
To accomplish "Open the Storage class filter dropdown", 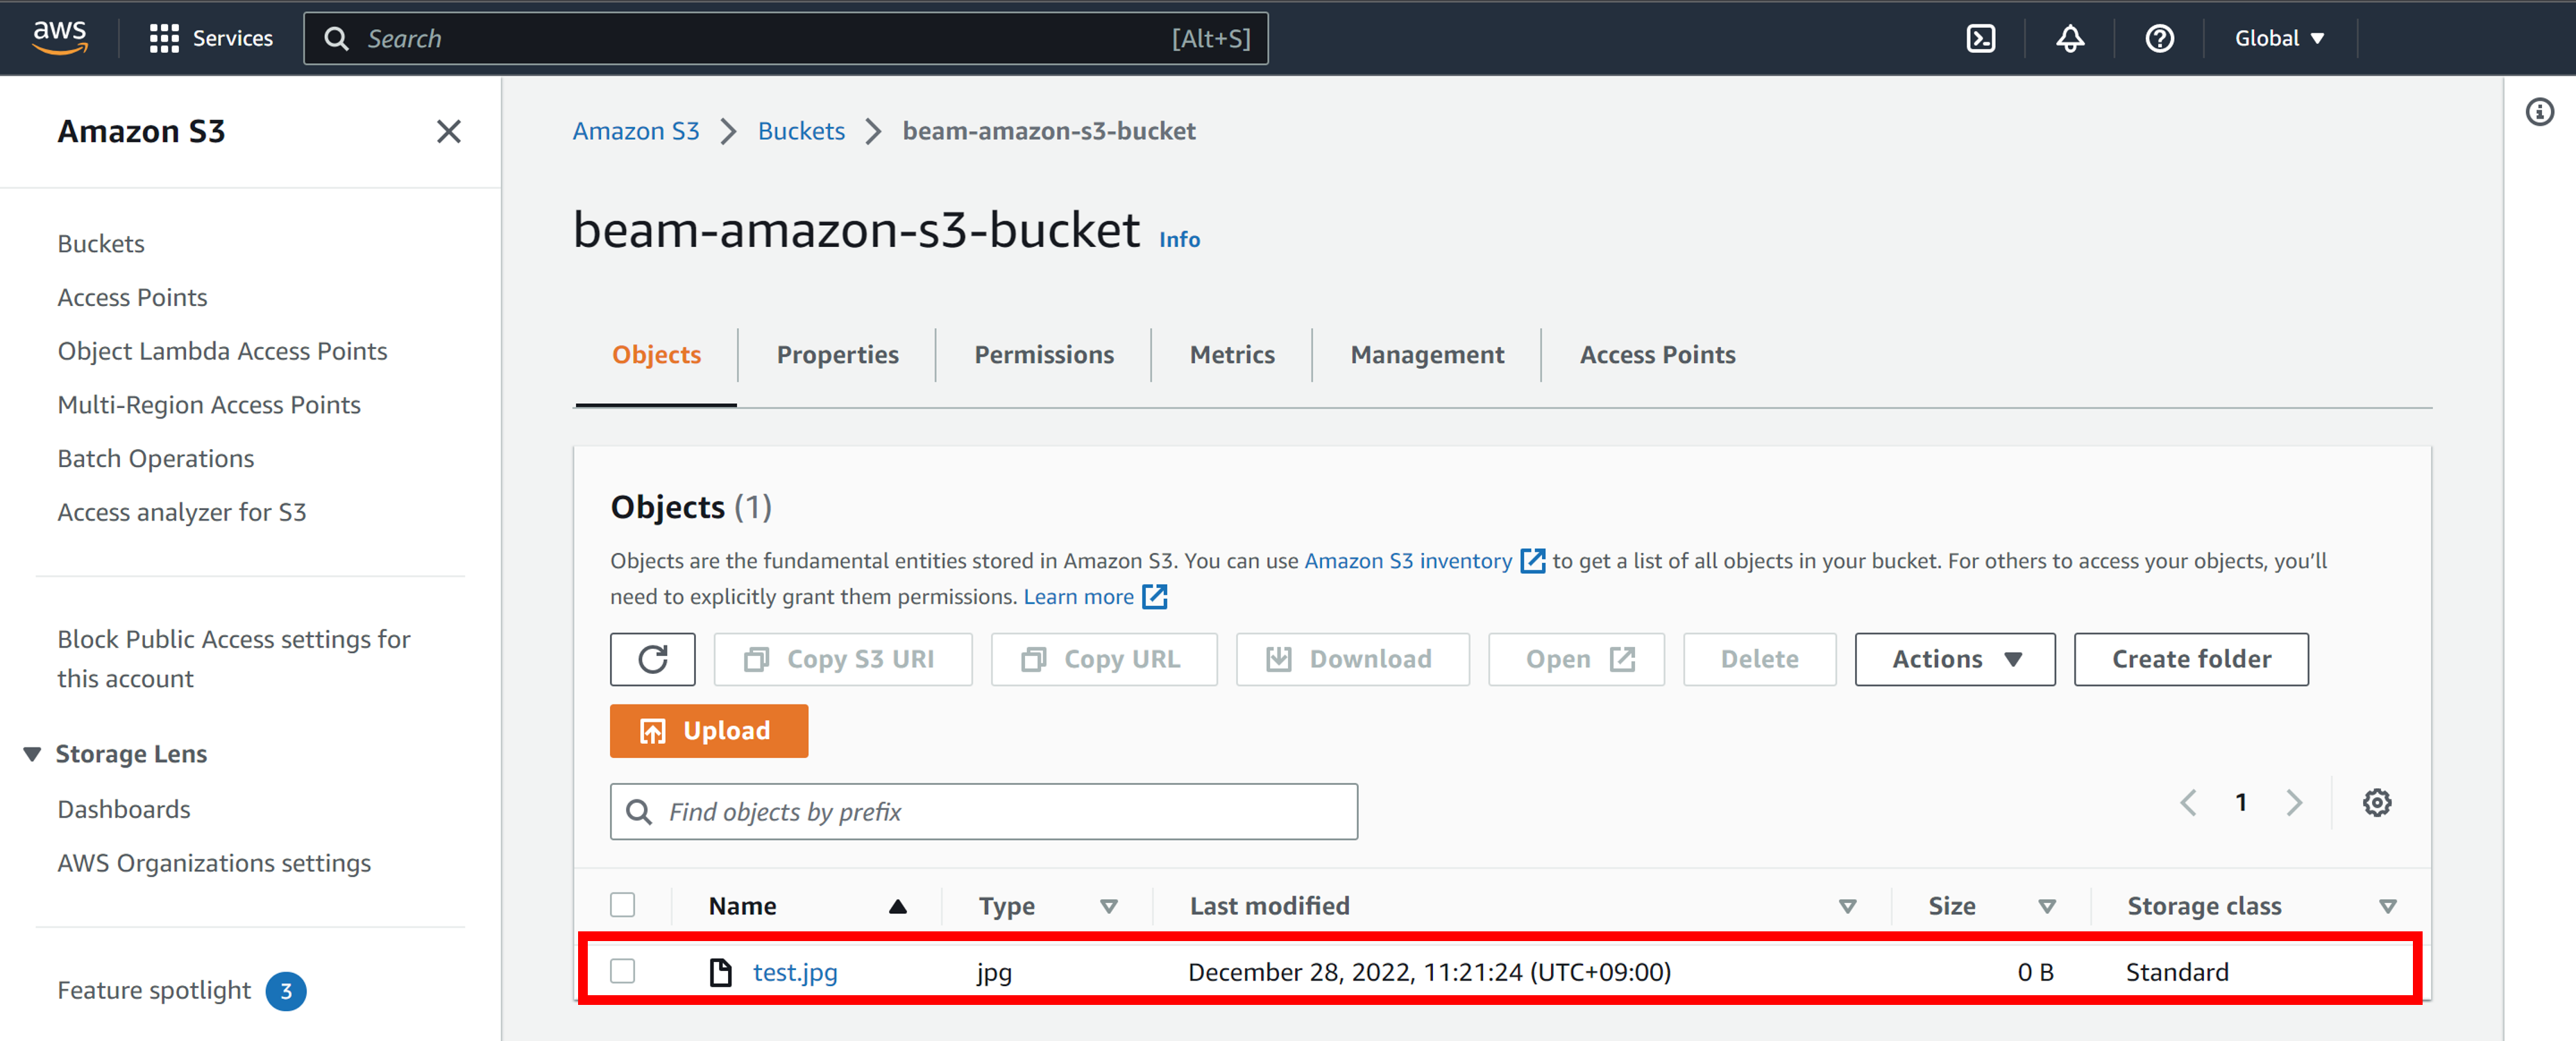I will (2389, 905).
